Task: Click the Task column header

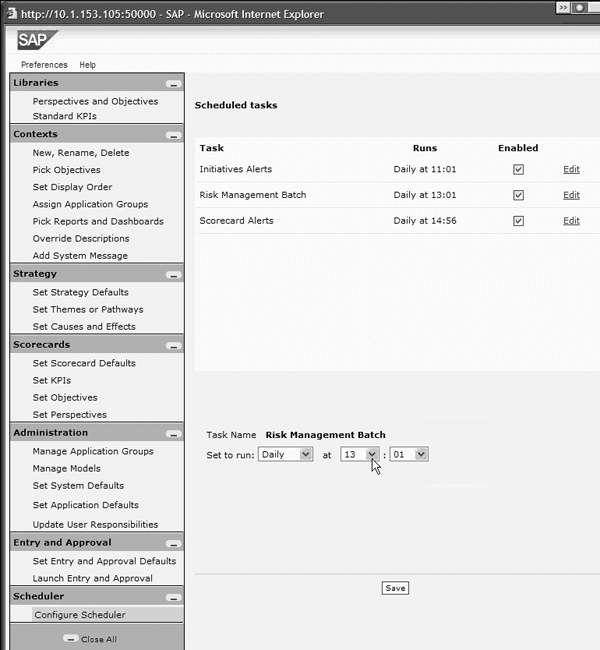Action: pyautogui.click(x=211, y=148)
